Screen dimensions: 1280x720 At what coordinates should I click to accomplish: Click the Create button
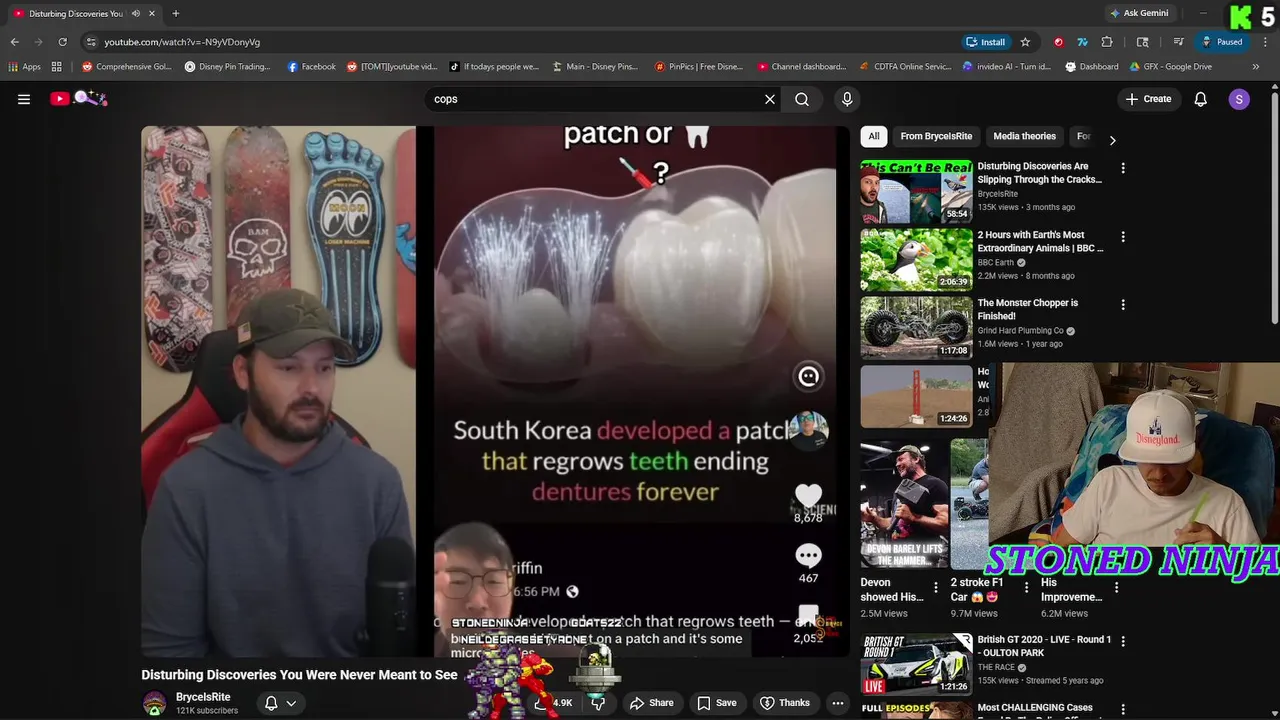tap(1148, 99)
